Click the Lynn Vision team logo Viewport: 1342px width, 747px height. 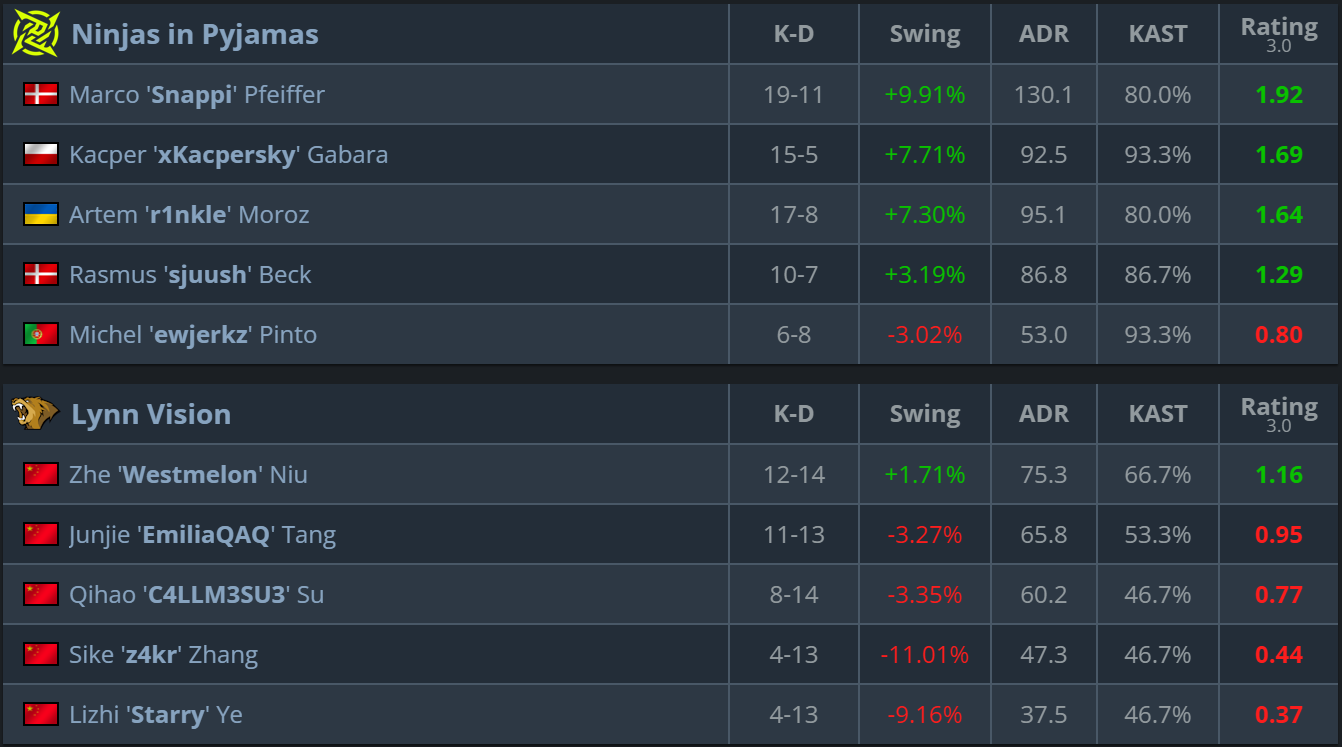click(x=36, y=414)
